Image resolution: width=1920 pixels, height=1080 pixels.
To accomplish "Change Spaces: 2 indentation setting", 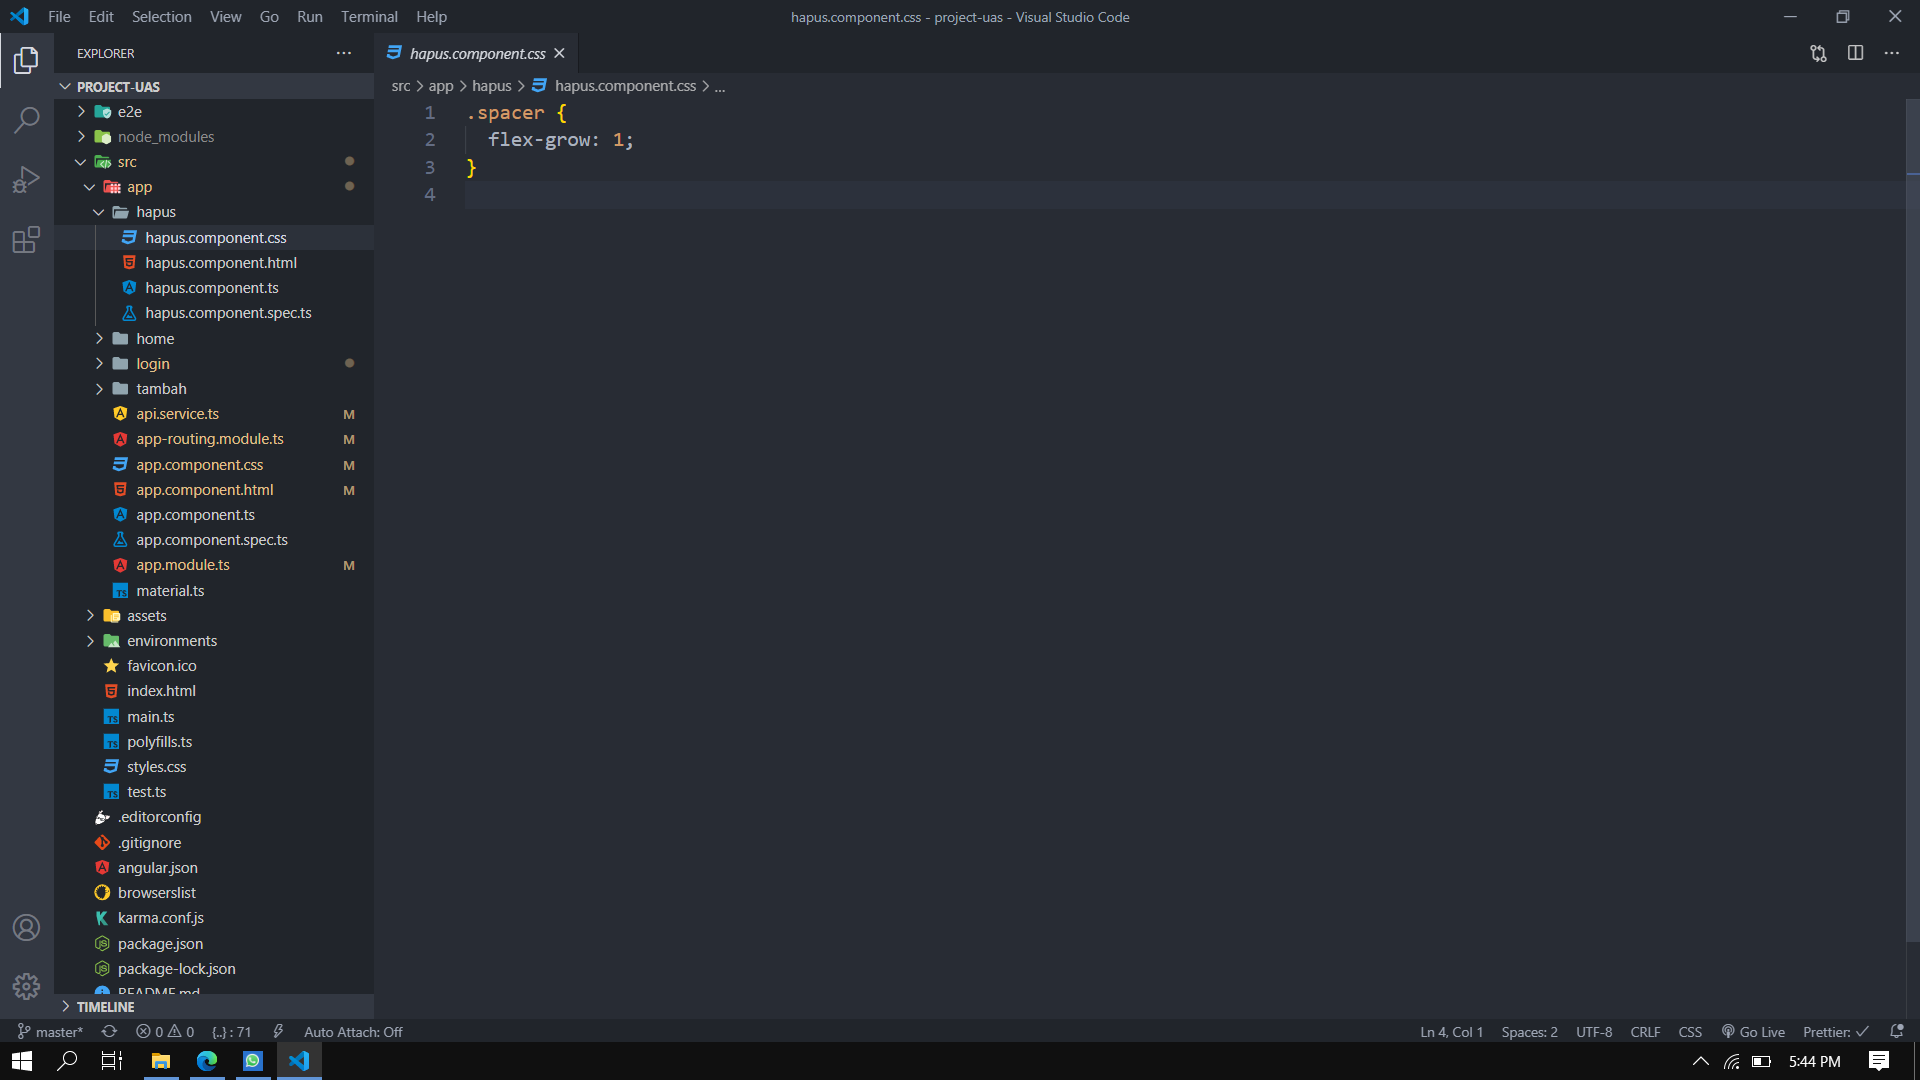I will 1529,1031.
